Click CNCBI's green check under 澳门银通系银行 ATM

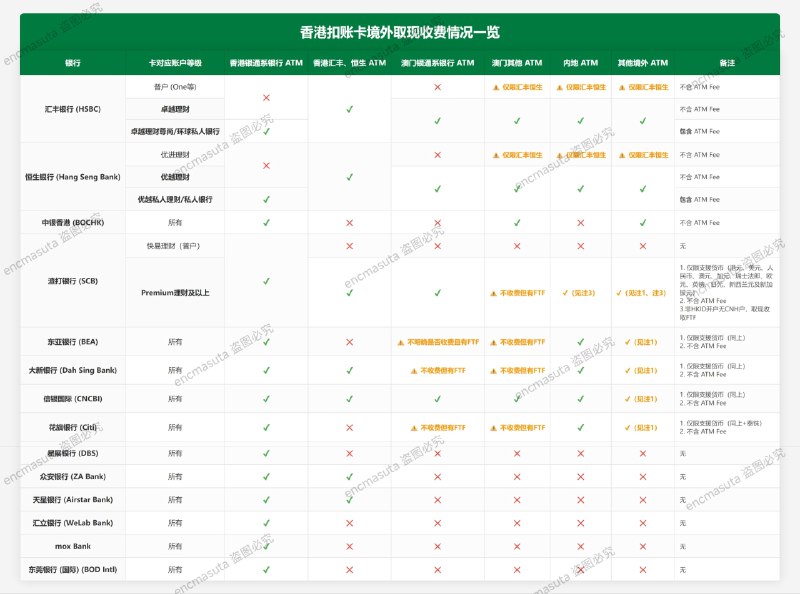click(437, 399)
